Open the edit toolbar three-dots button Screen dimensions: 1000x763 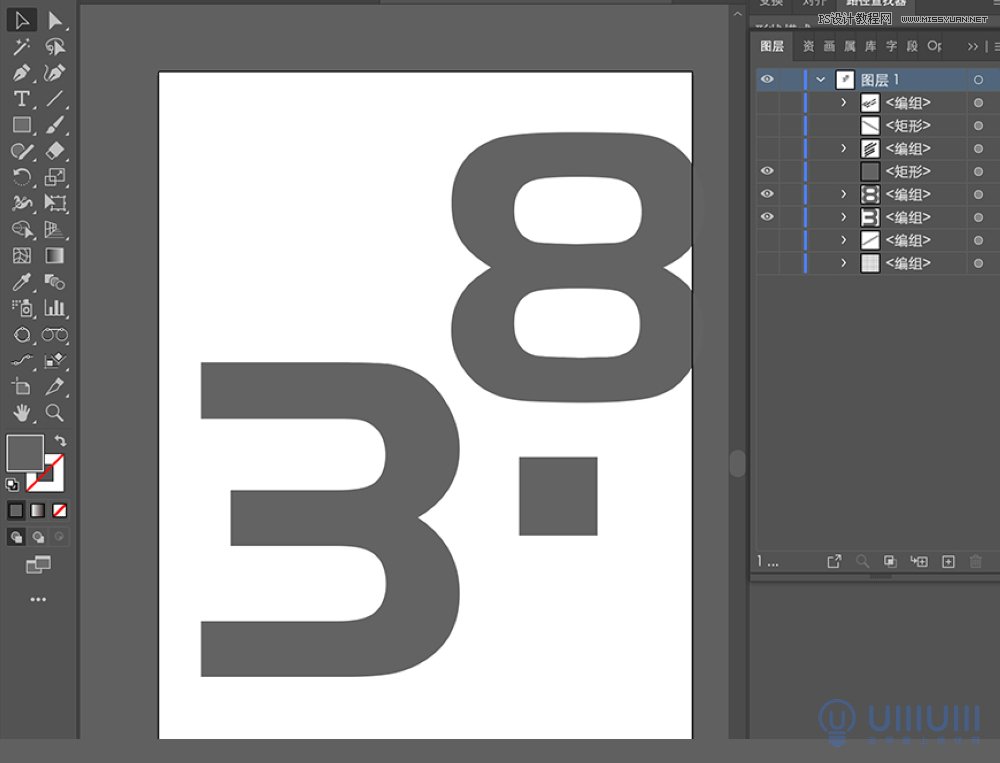38,600
